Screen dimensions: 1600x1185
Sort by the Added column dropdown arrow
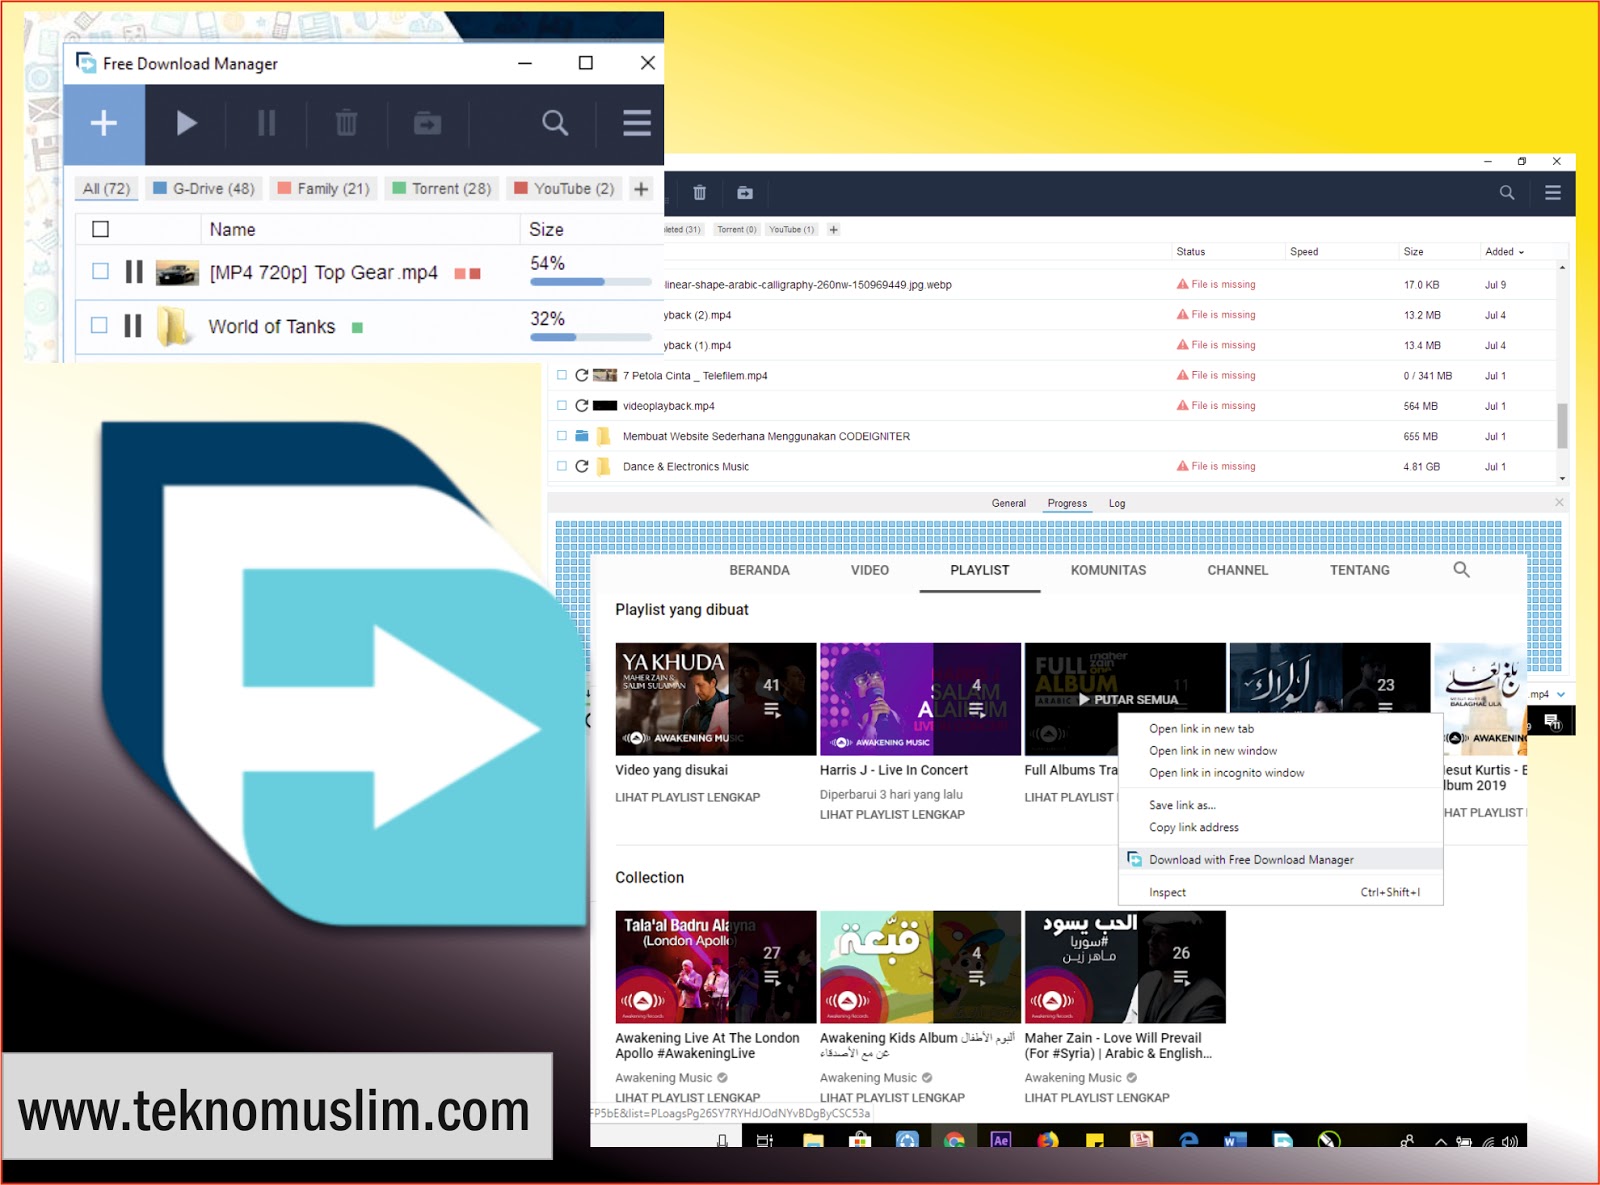point(1521,252)
